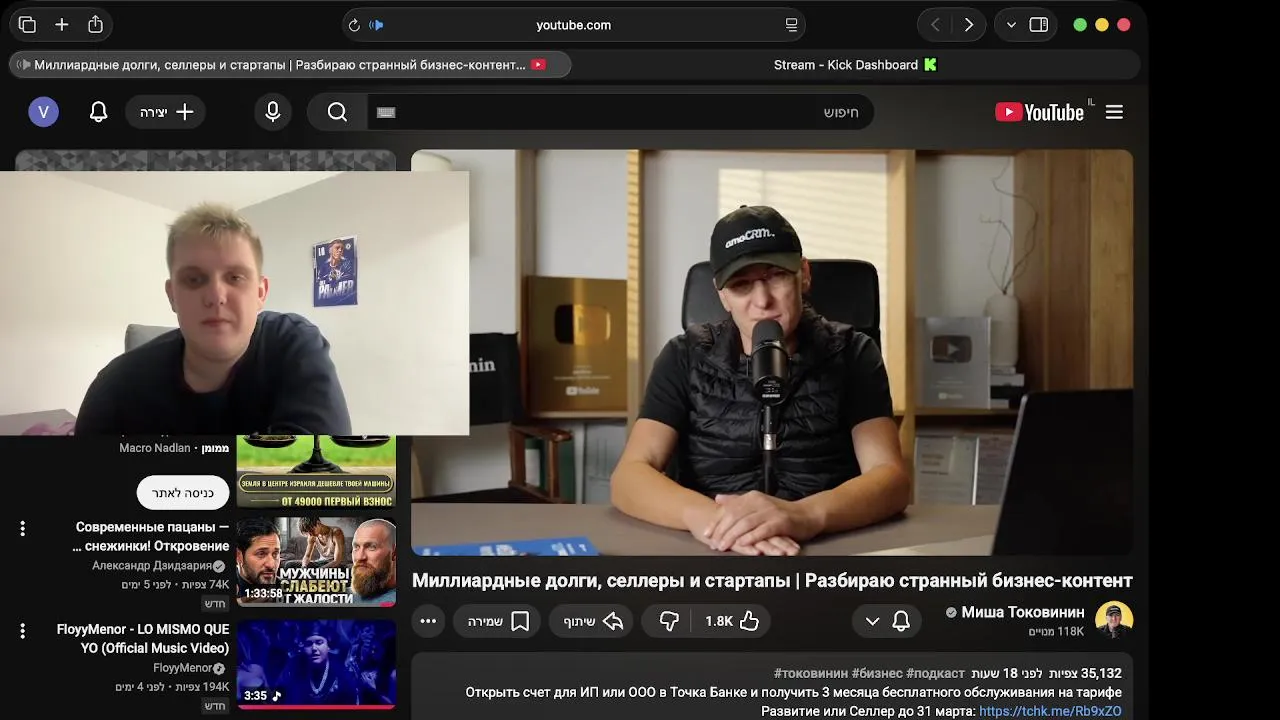The height and width of the screenshot is (720, 1280).
Task: Open Safari tab overview
Action: 27,25
